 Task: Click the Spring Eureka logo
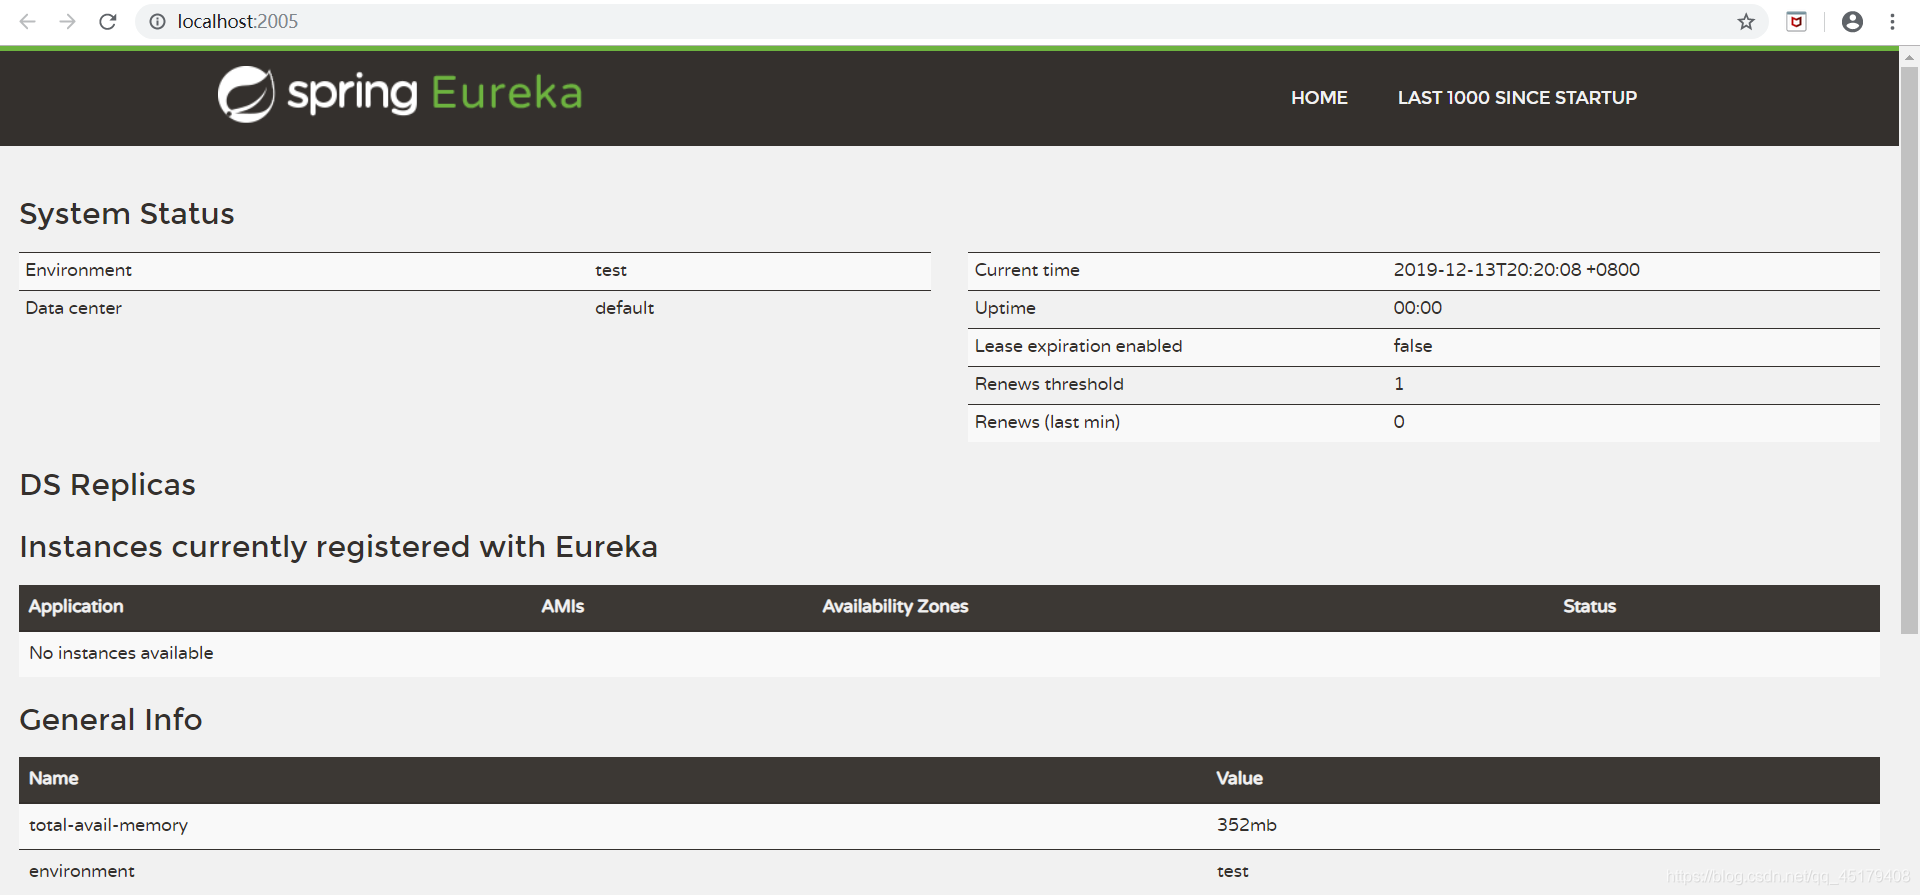coord(400,94)
